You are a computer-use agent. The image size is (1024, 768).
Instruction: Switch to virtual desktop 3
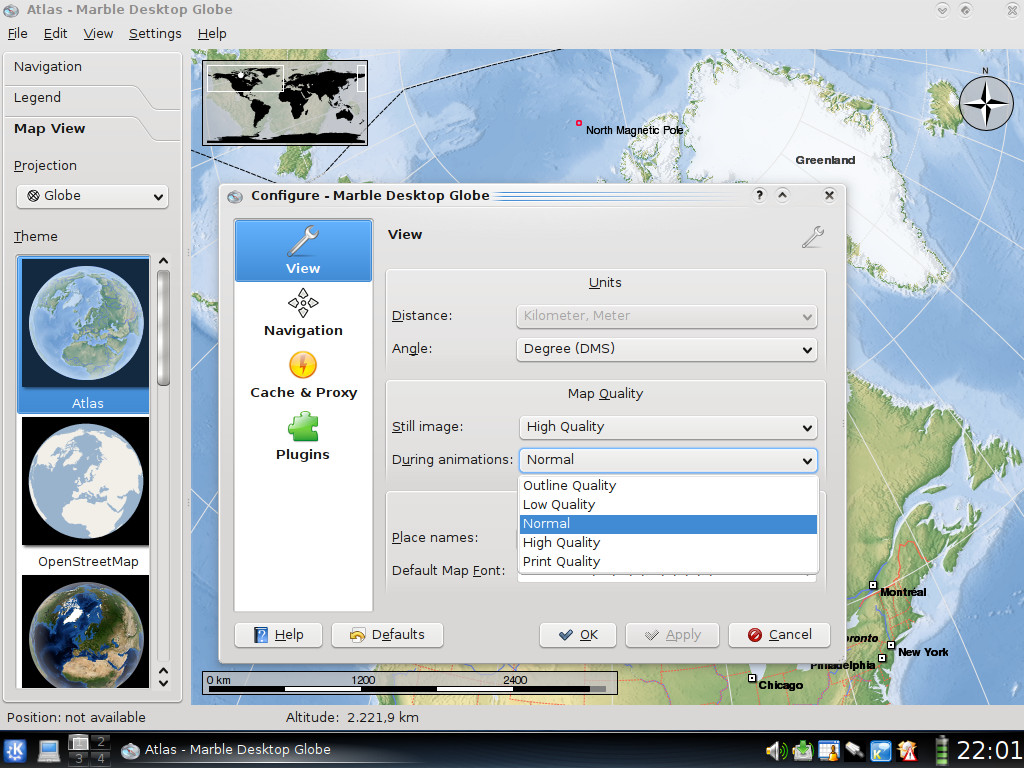78,758
